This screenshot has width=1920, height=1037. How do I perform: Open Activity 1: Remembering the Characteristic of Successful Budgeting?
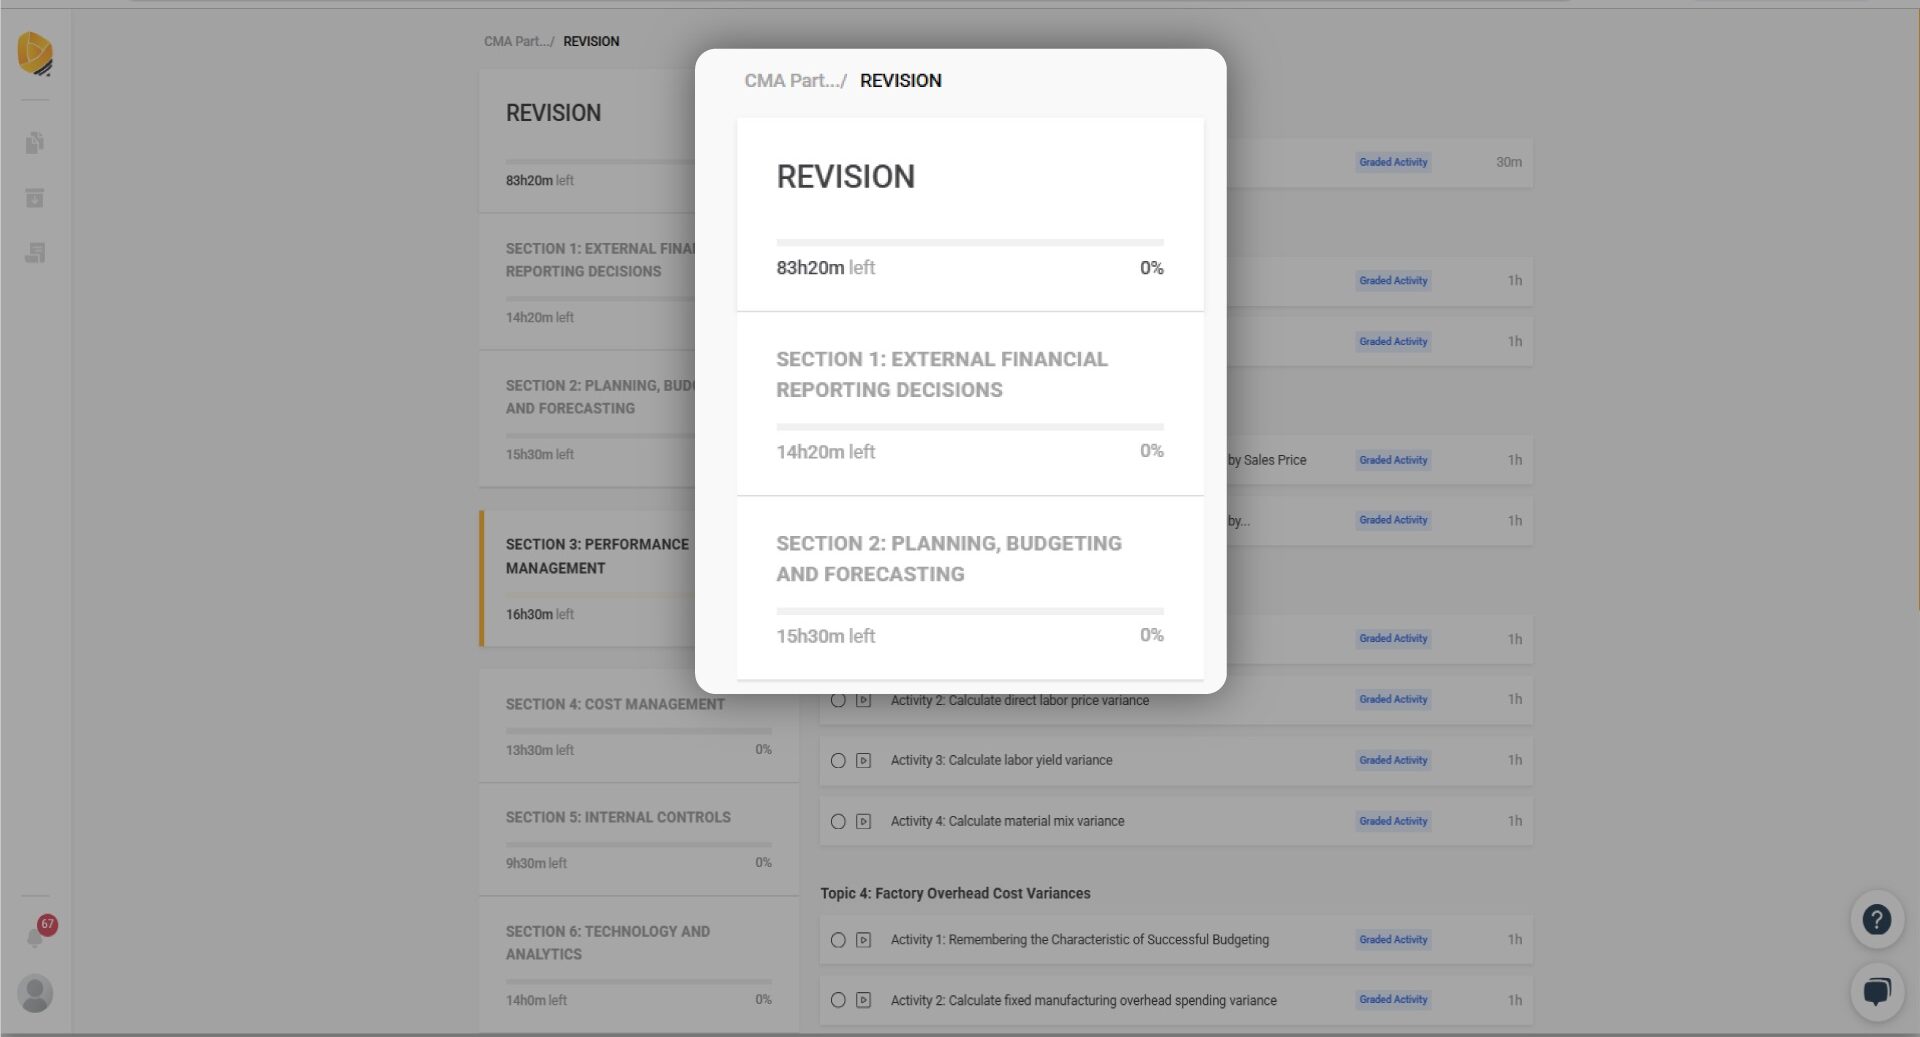(1079, 940)
